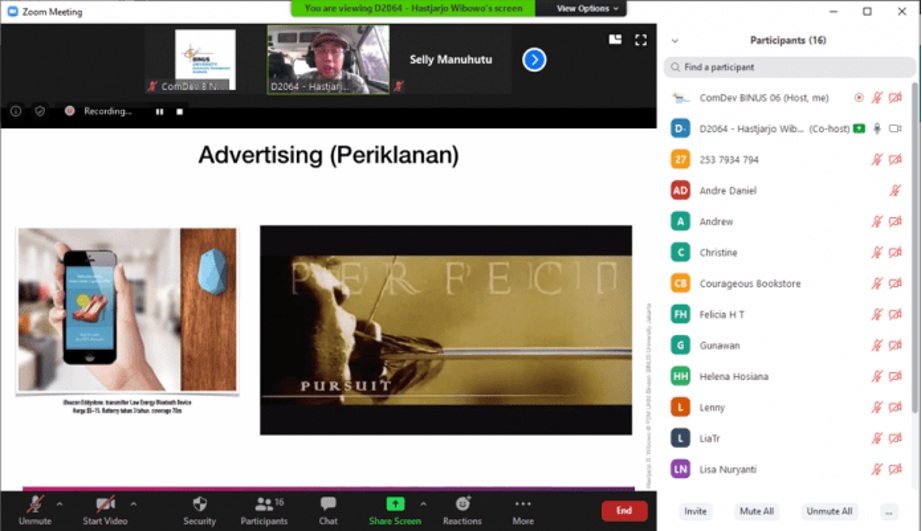The image size is (922, 531).
Task: Click the participants list scrollbar
Action: click(916, 247)
